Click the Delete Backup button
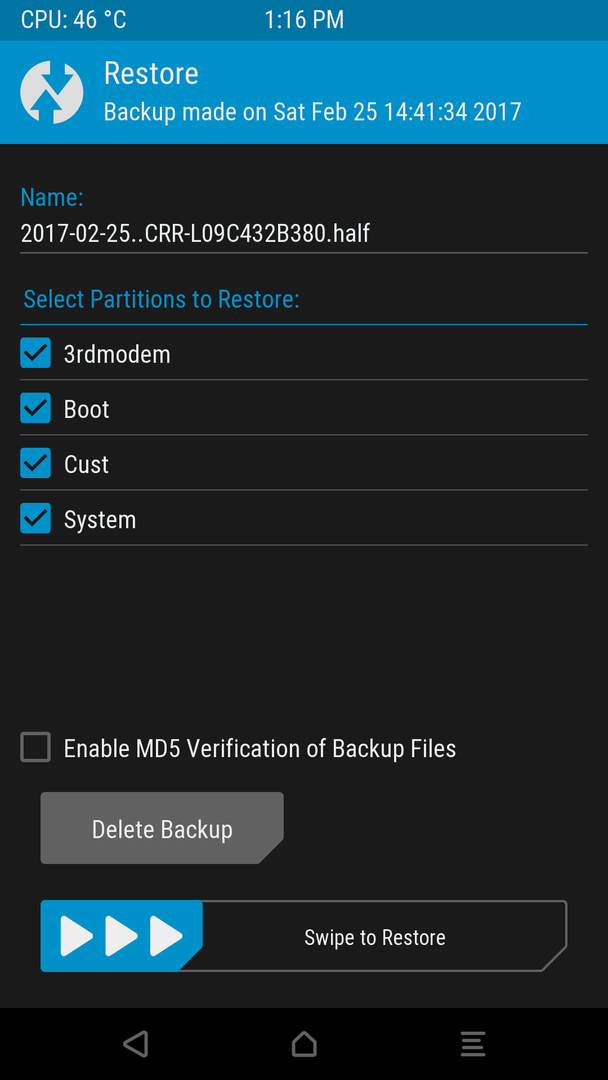The image size is (608, 1080). pos(162,828)
